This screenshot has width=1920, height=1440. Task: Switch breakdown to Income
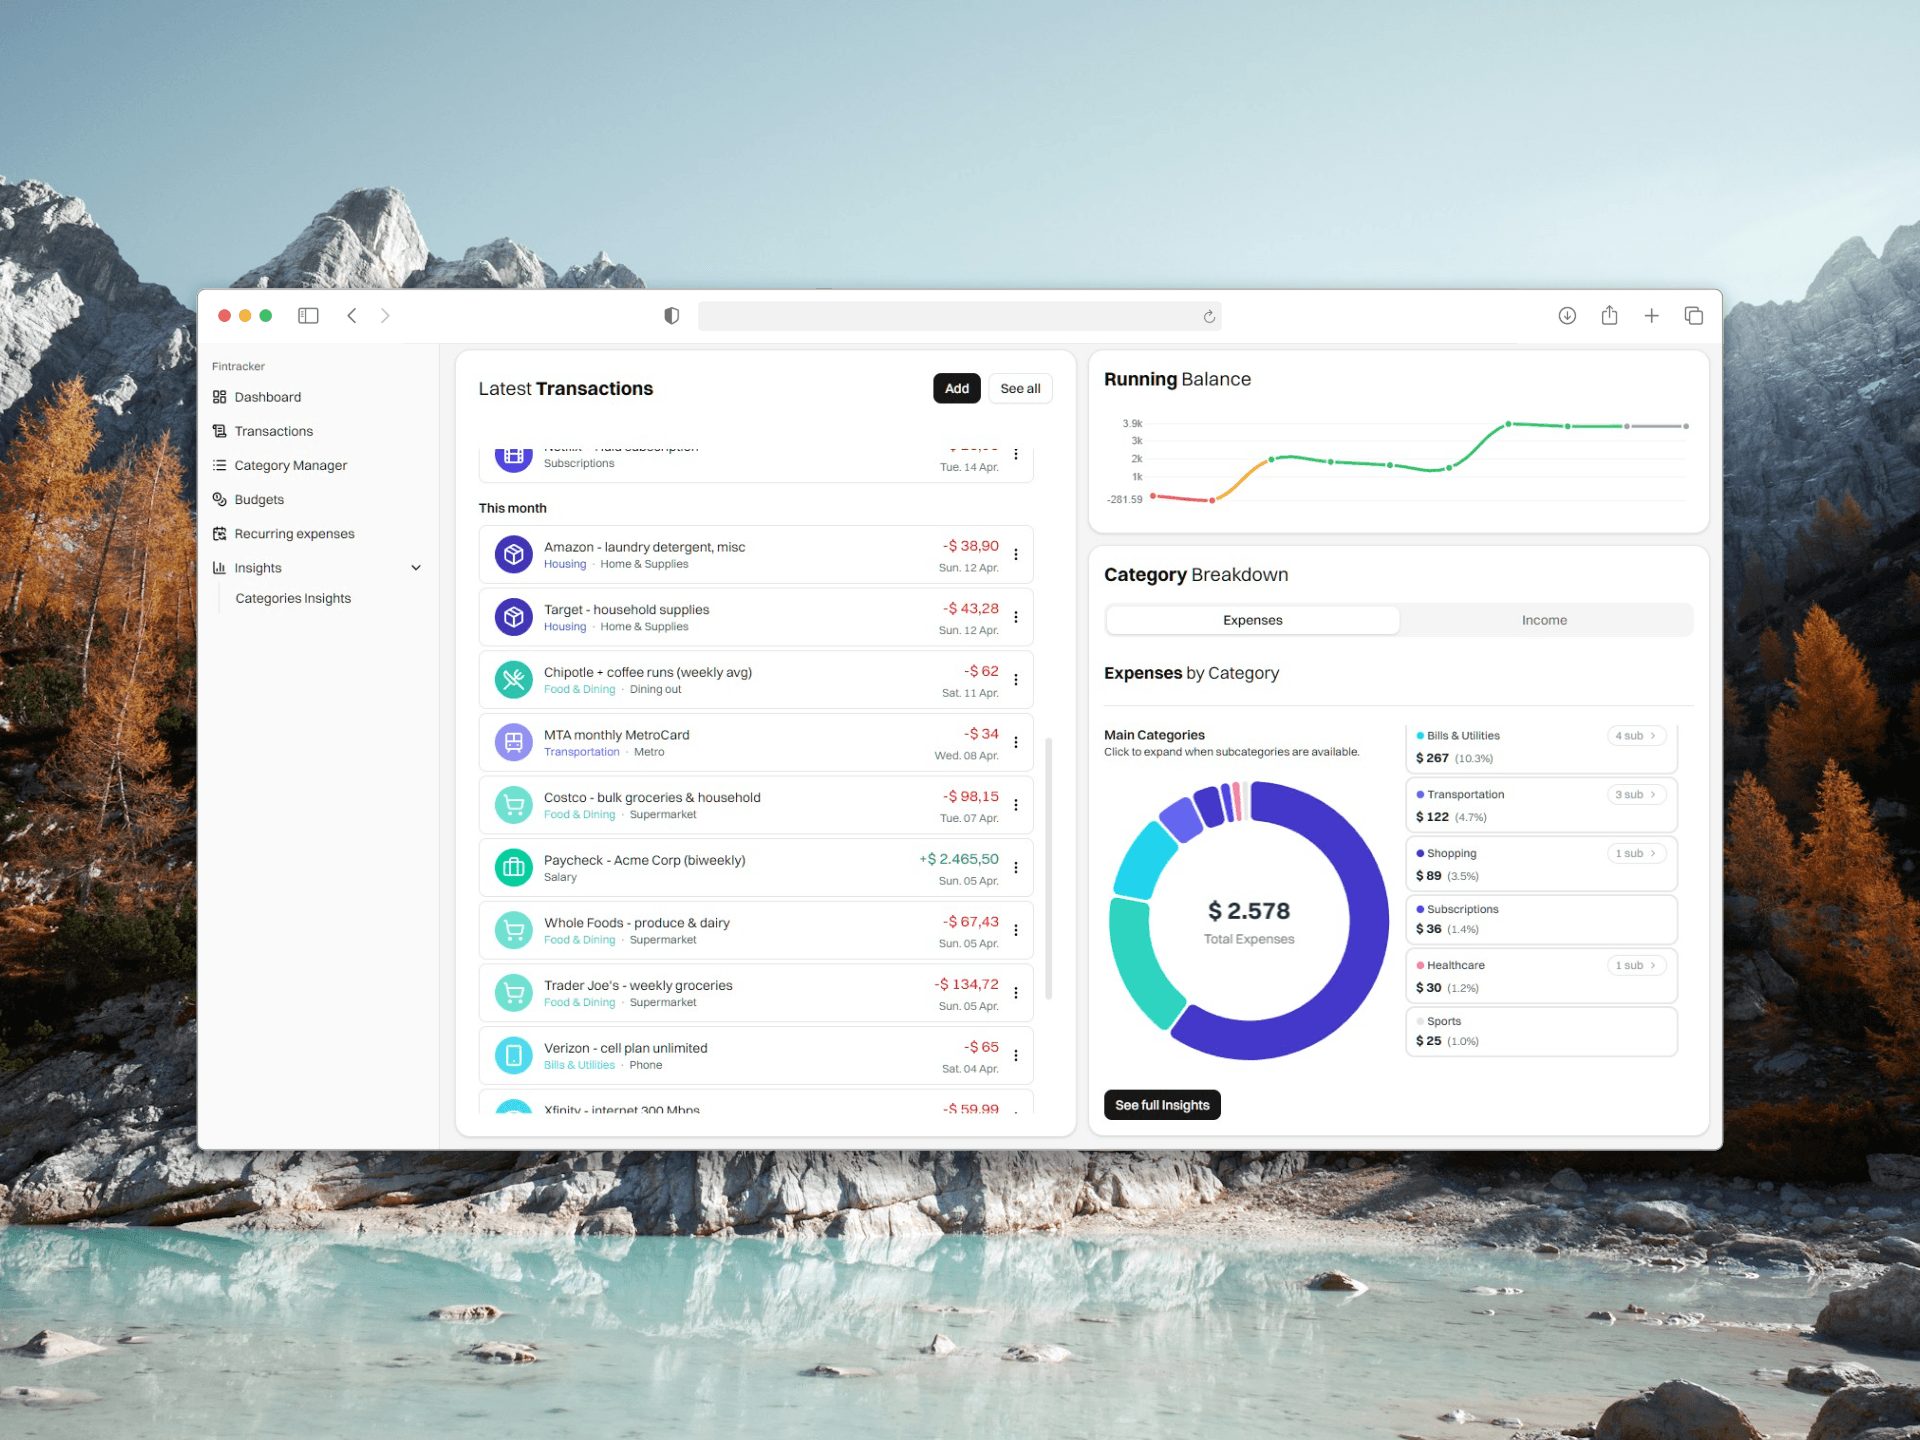(1544, 620)
